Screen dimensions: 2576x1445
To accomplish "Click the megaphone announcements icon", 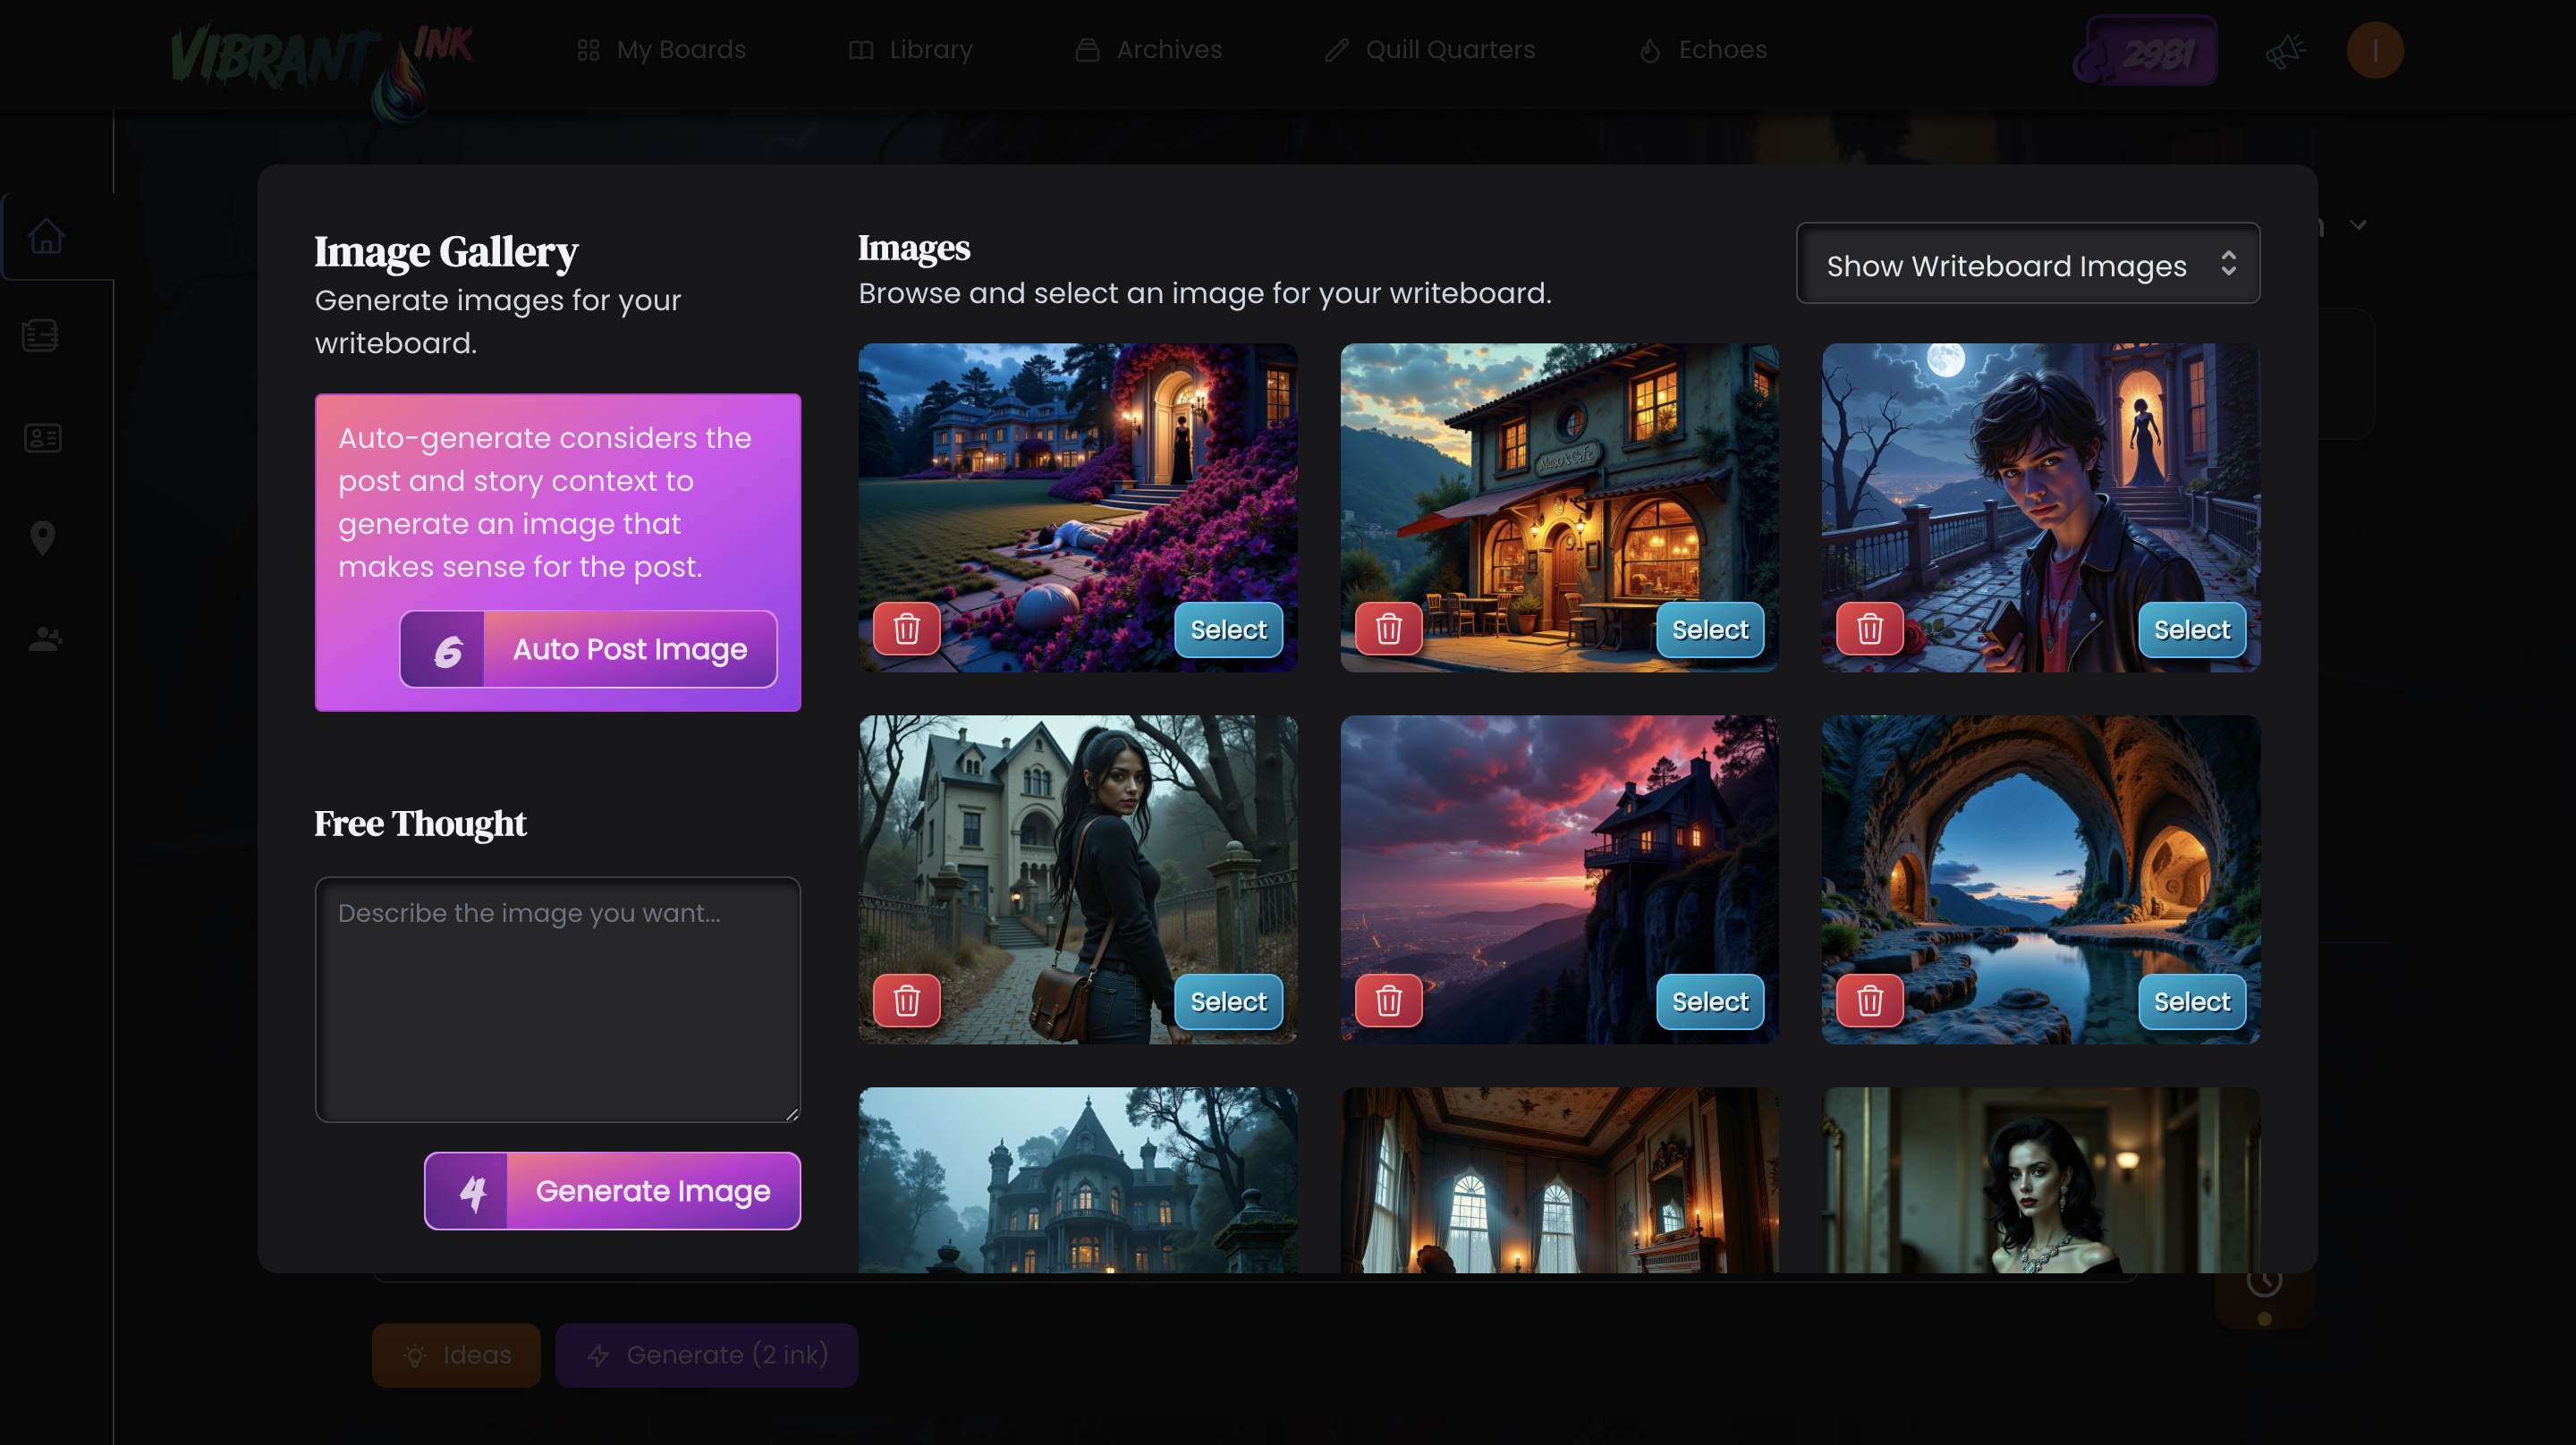I will [x=2284, y=50].
